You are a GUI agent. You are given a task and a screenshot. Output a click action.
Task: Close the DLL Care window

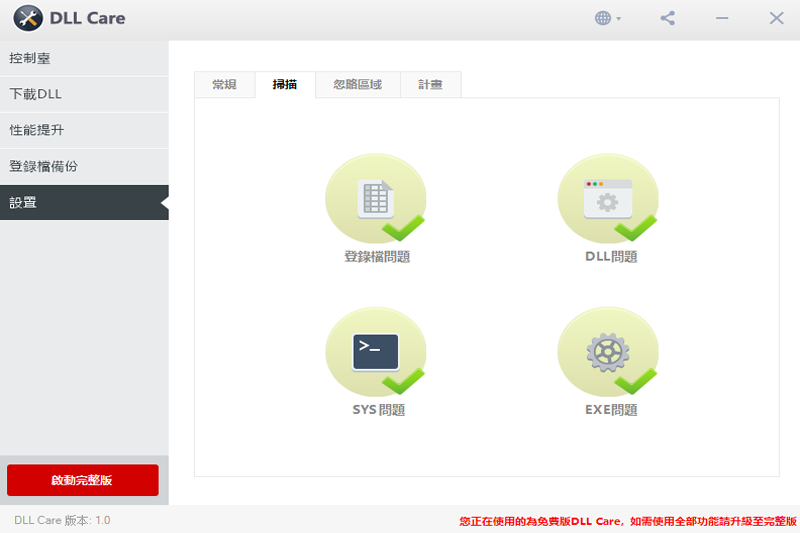[777, 18]
